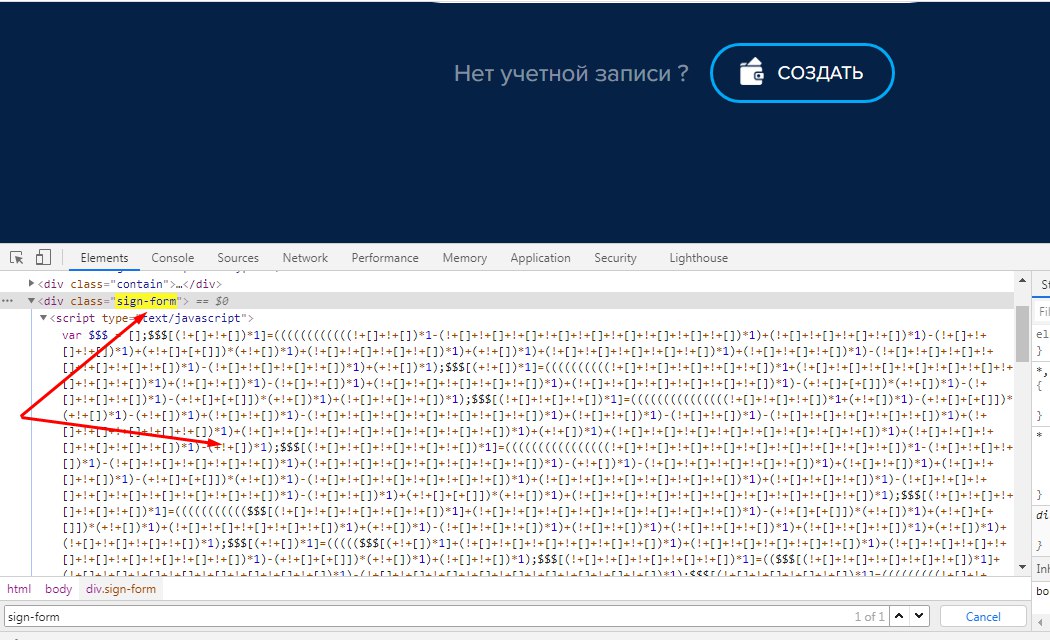1050x640 pixels.
Task: Collapse the script type text/javascript node
Action: pyautogui.click(x=44, y=318)
